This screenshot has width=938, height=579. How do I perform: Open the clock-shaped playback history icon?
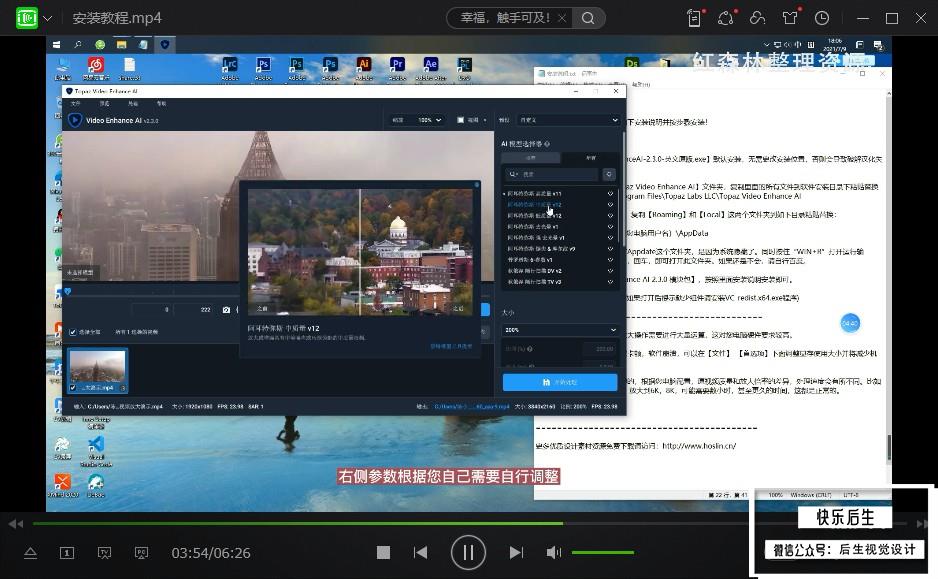click(x=822, y=18)
